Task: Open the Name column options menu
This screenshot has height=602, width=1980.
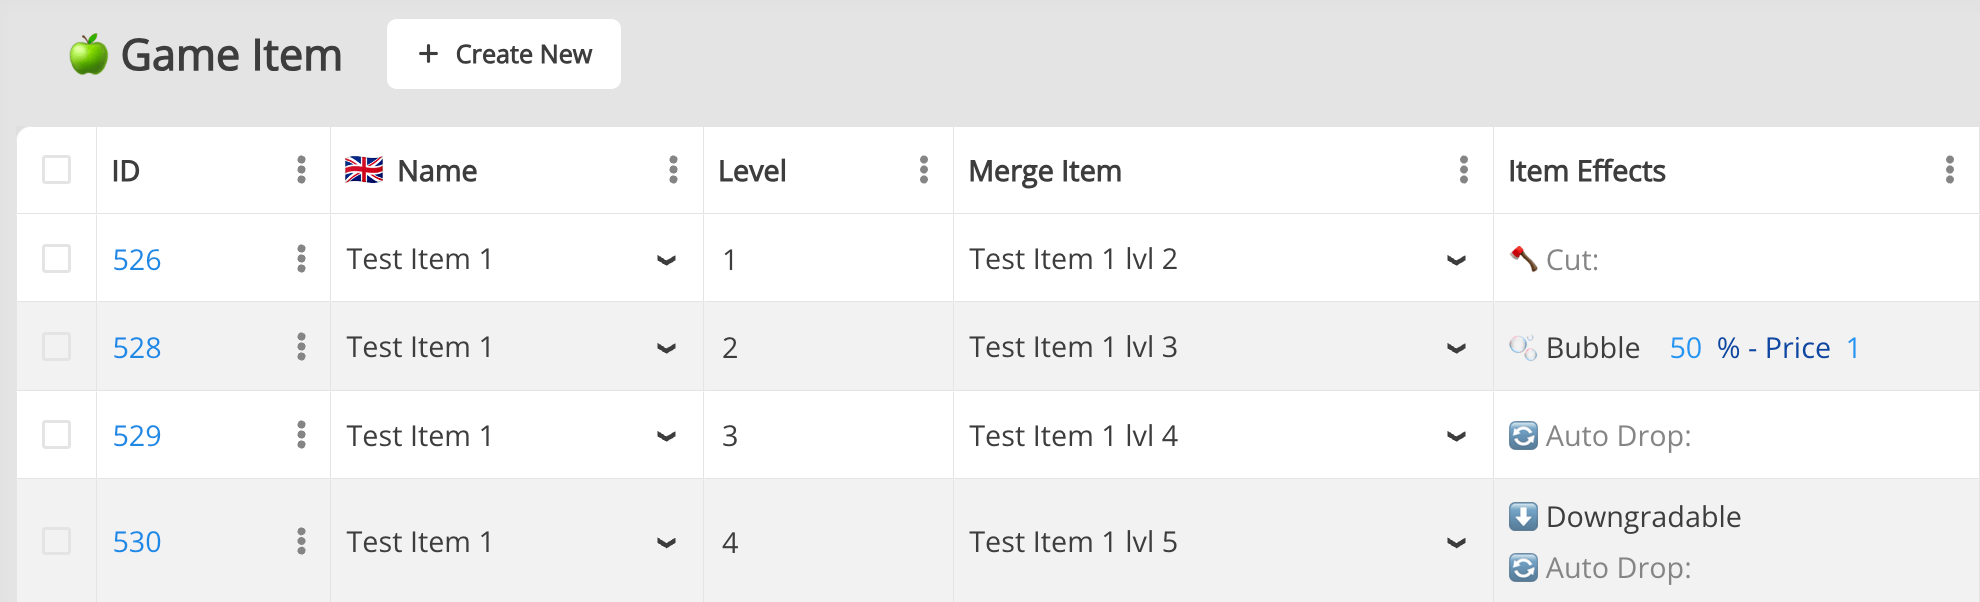Action: coord(673,170)
